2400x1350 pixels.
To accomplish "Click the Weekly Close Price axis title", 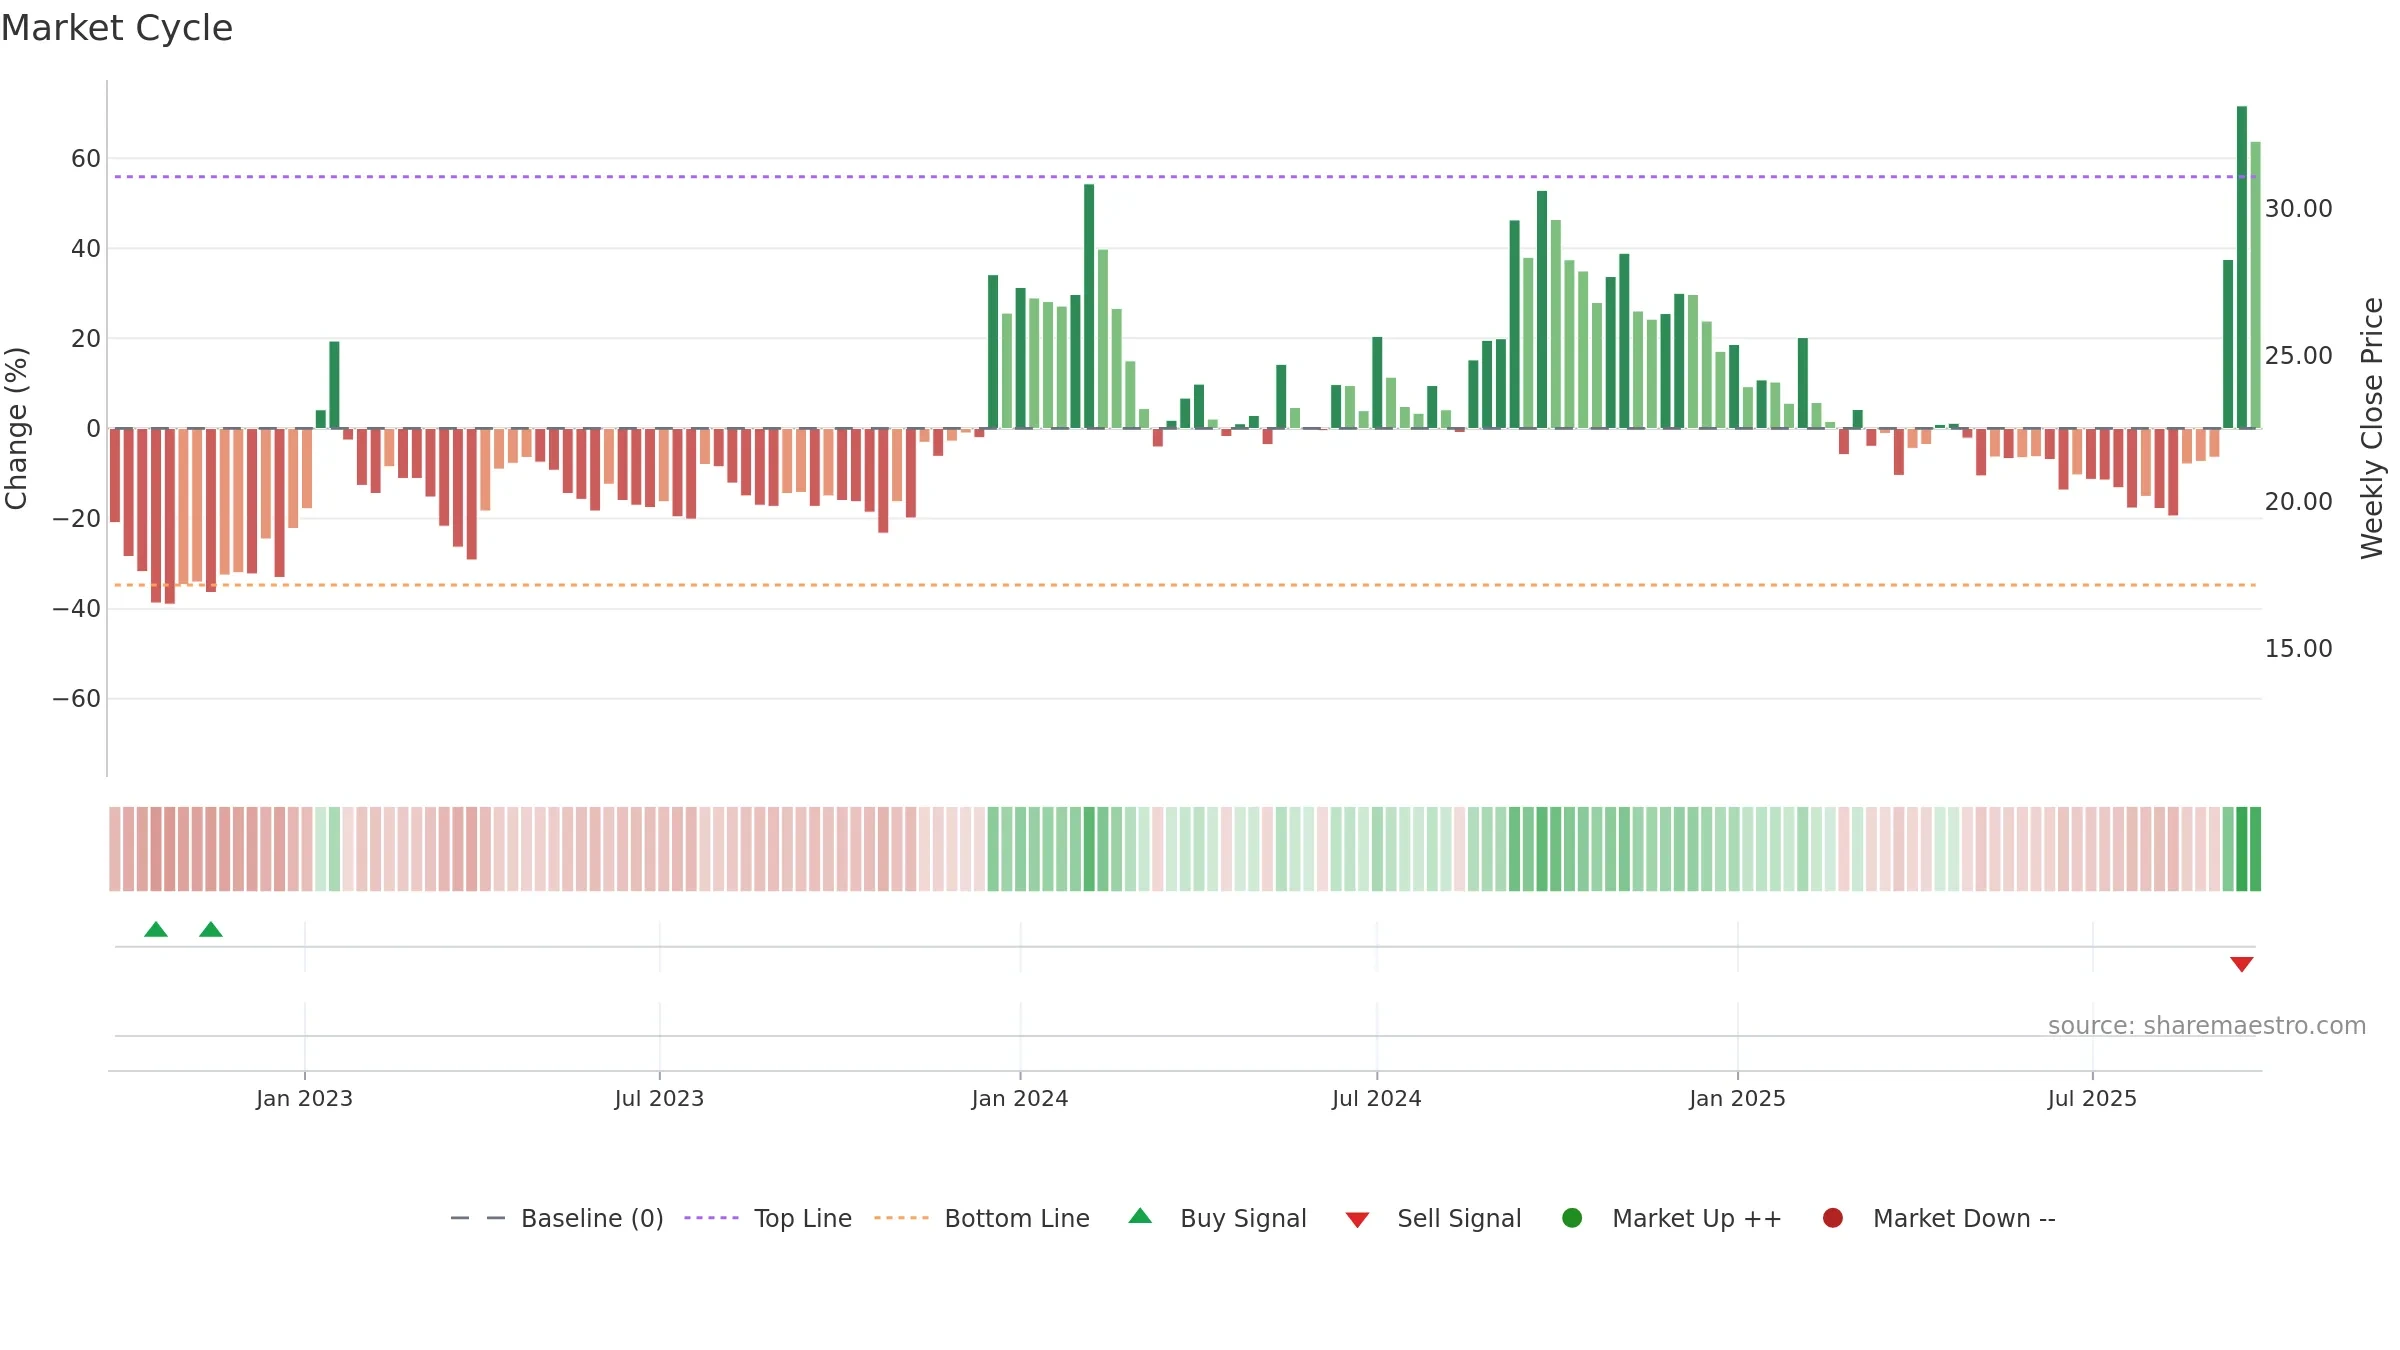I will tap(2372, 428).
